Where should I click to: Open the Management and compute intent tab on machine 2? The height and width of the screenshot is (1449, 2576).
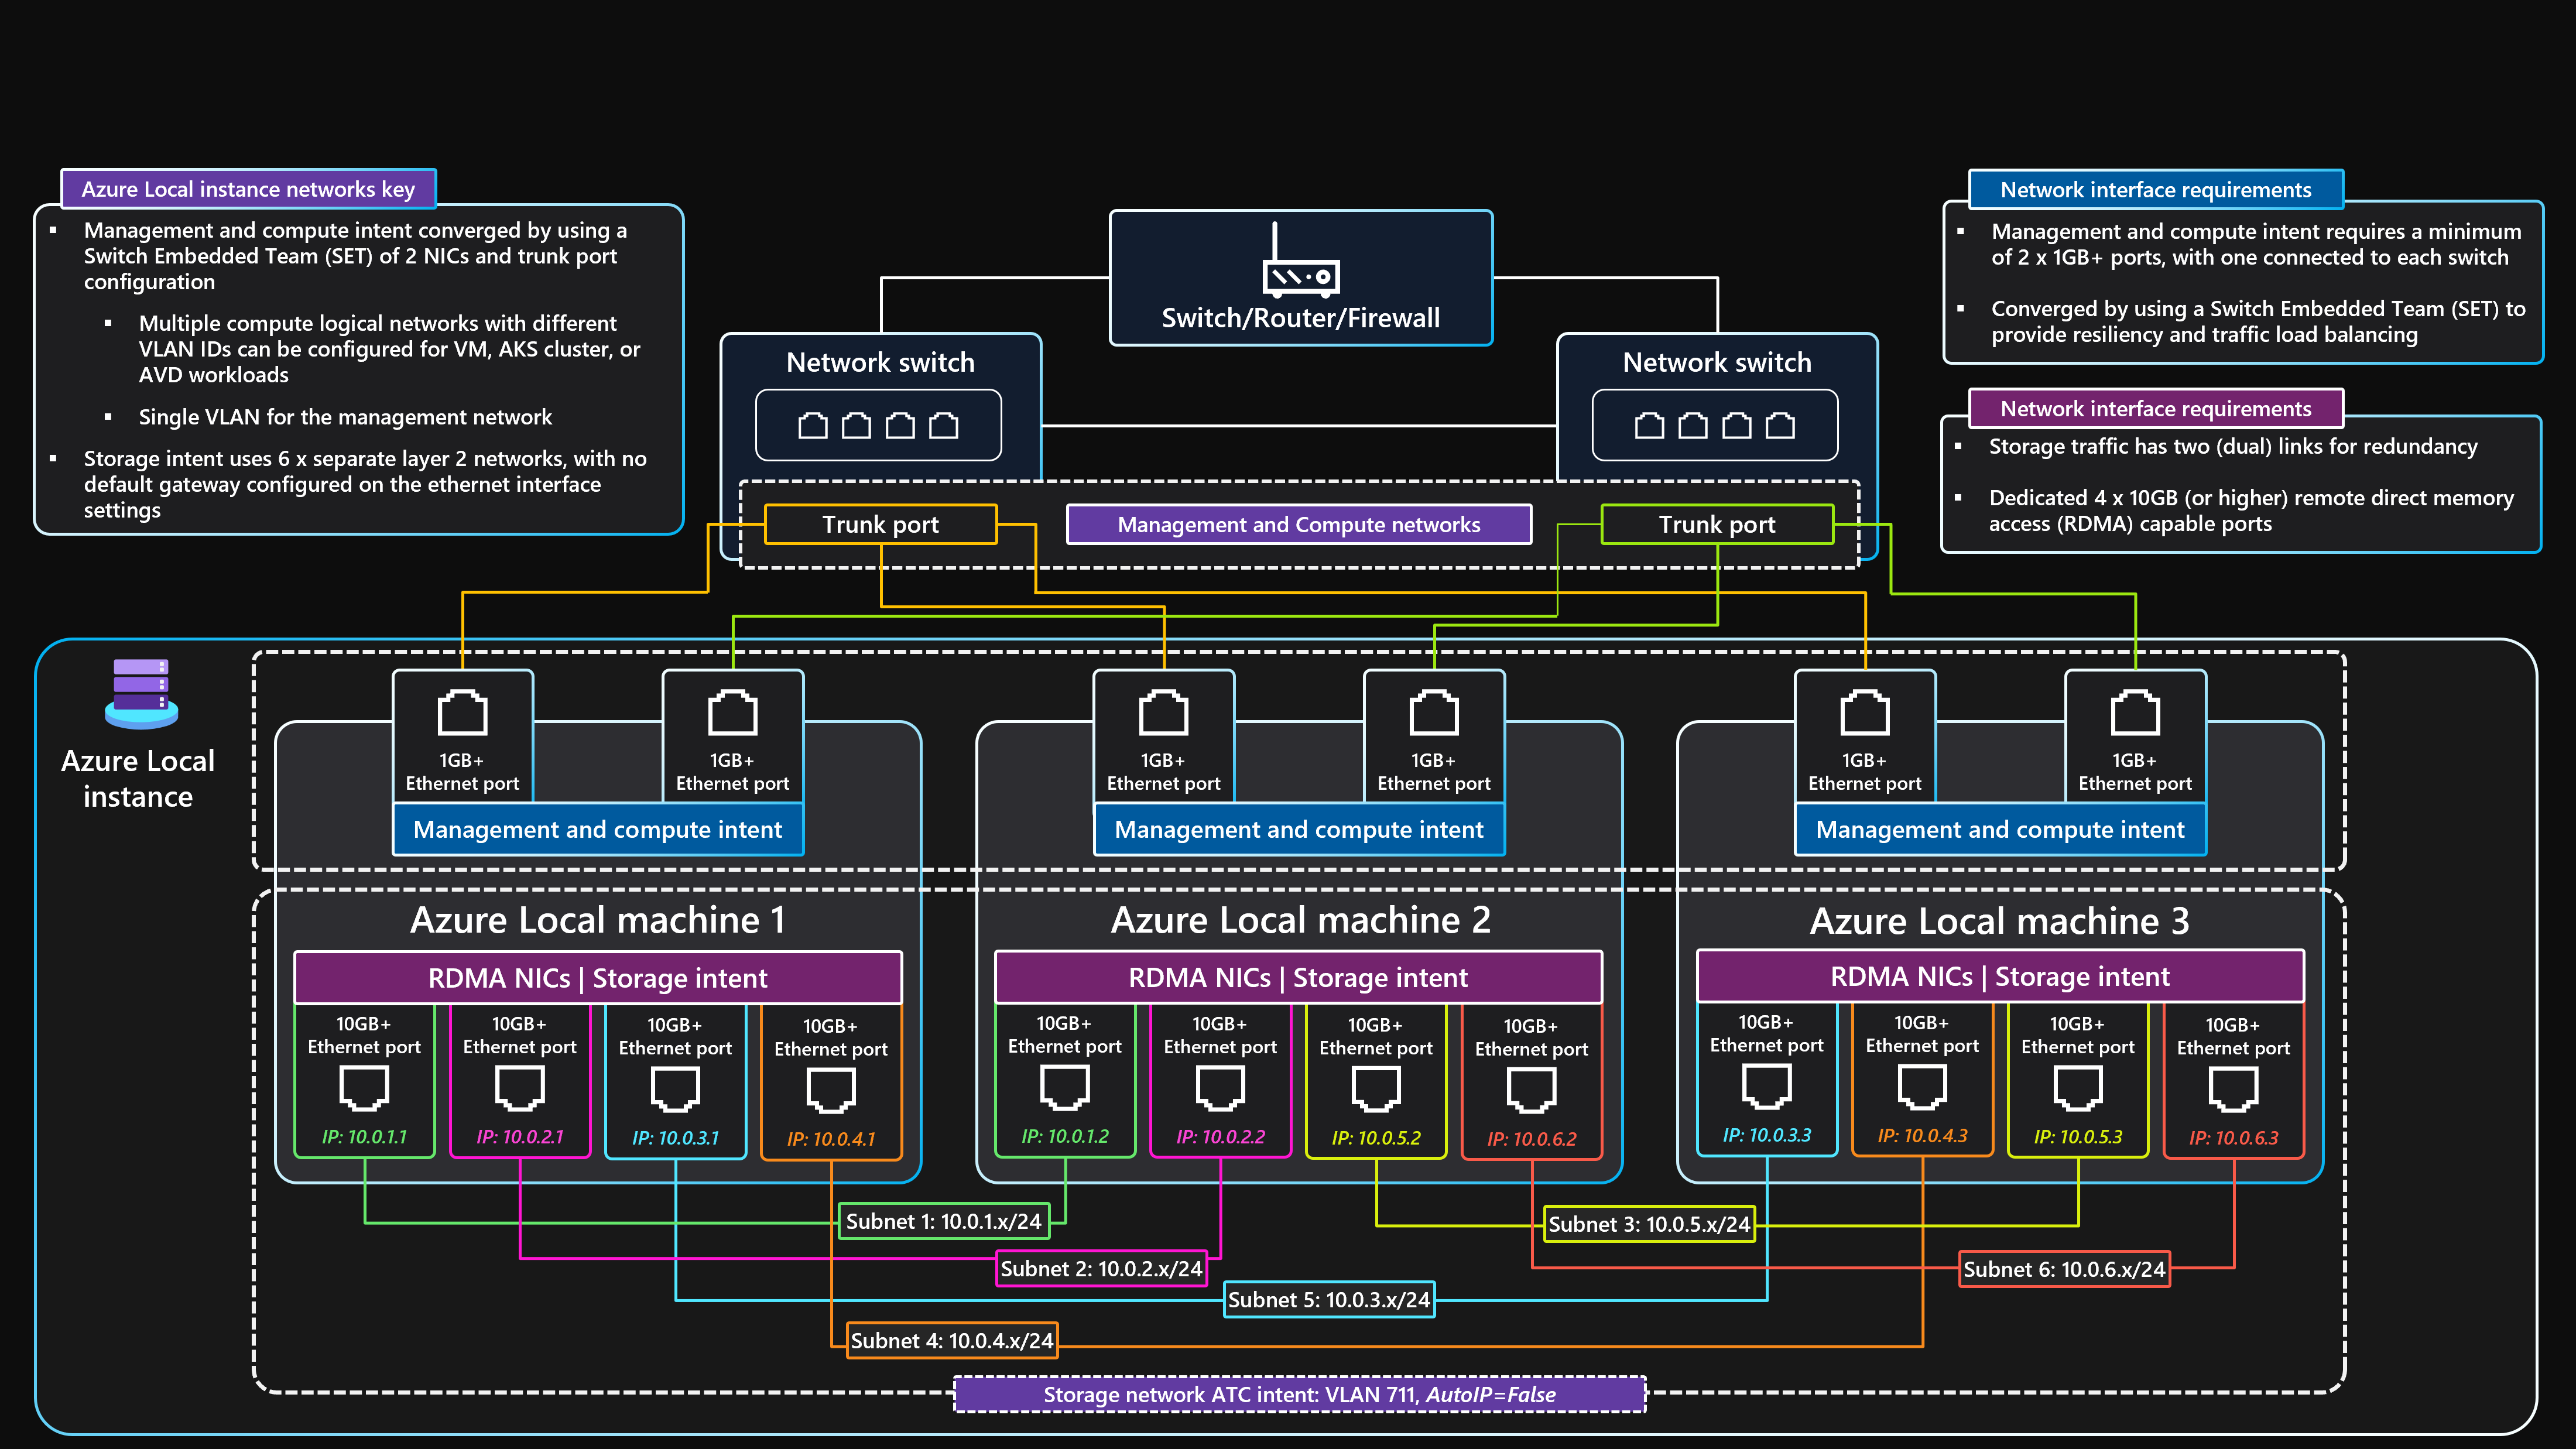click(x=1299, y=829)
